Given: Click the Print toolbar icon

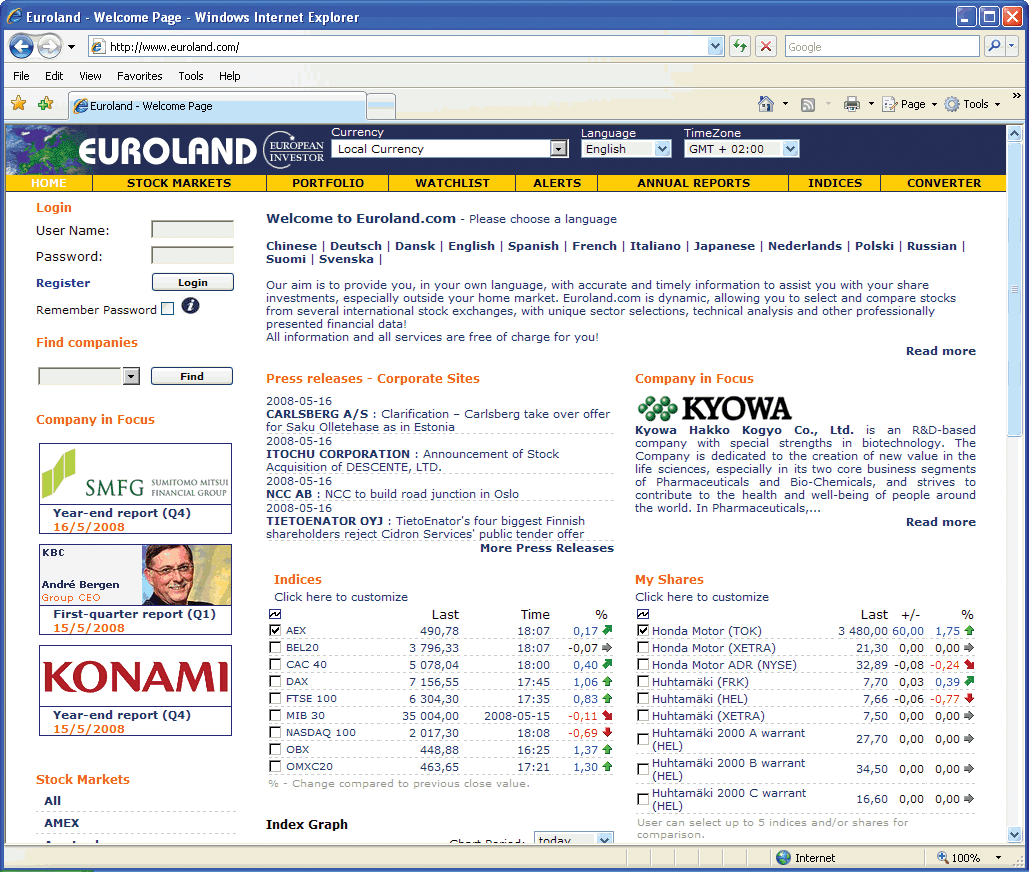Looking at the screenshot, I should (x=852, y=104).
